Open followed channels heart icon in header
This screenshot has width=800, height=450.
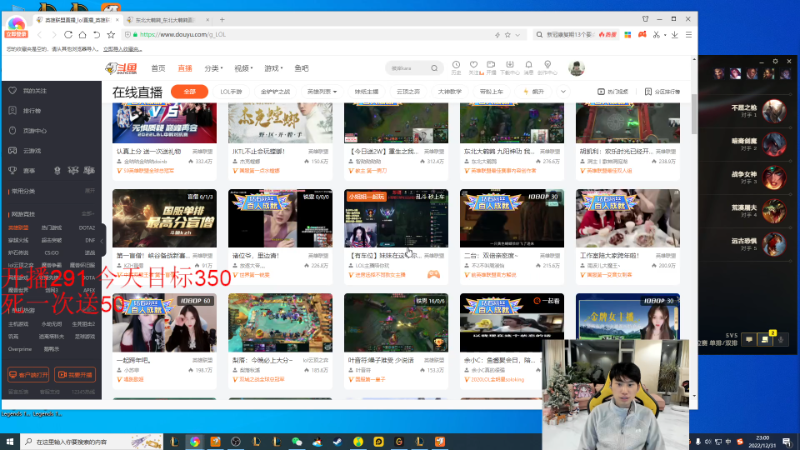pos(473,65)
